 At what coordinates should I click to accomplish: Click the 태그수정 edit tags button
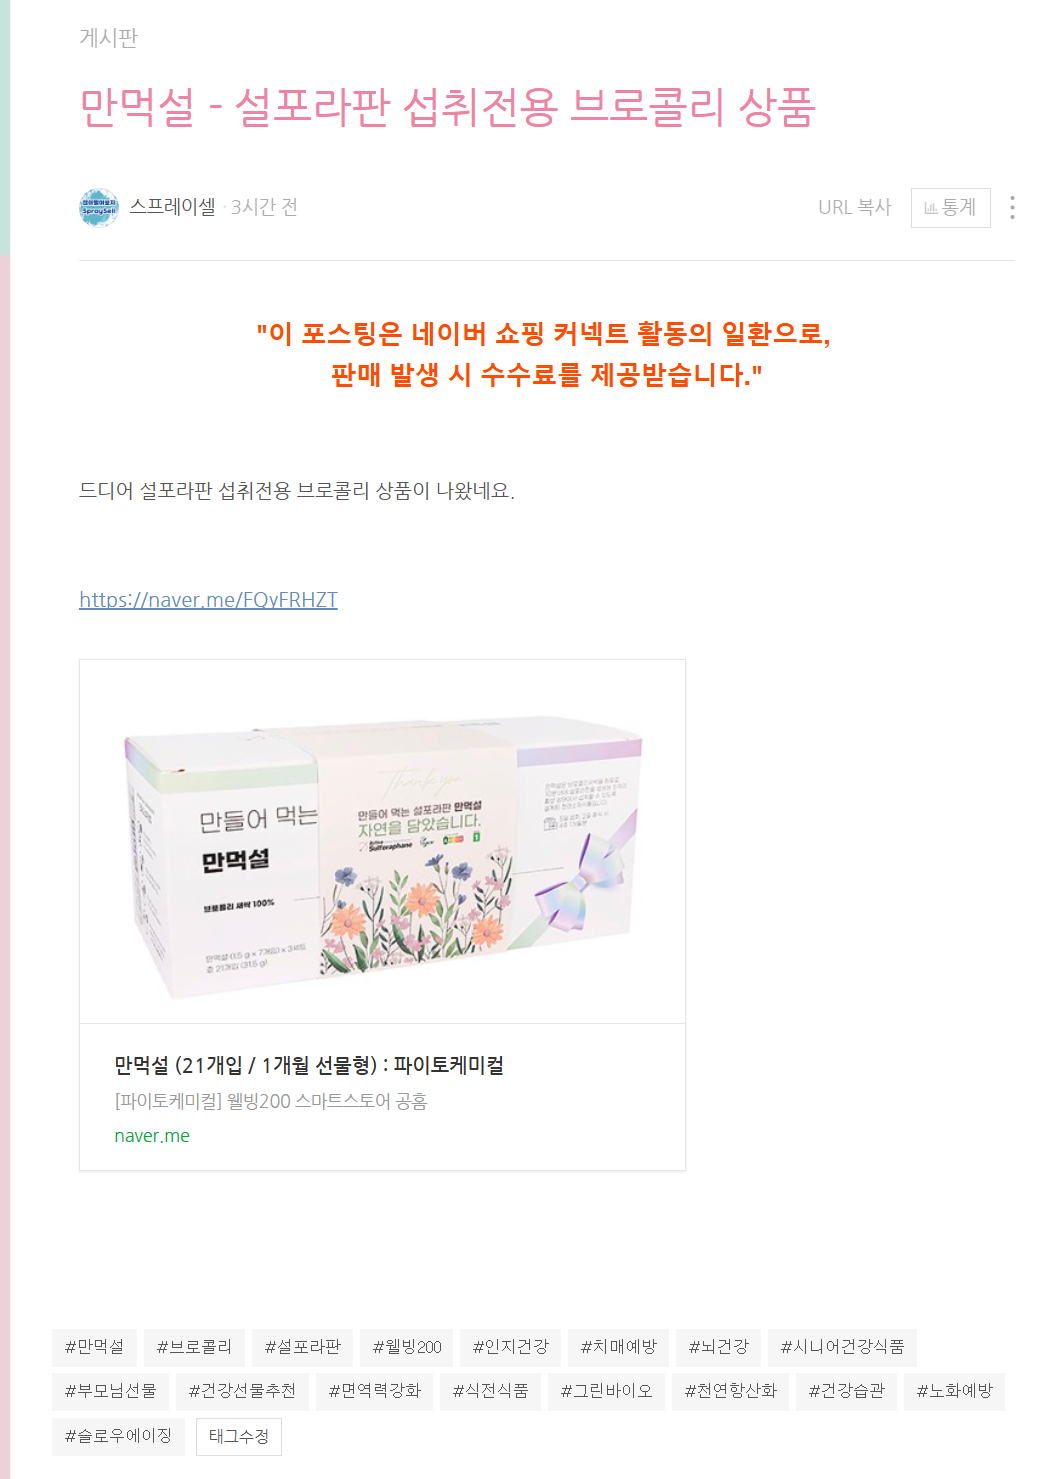239,1436
